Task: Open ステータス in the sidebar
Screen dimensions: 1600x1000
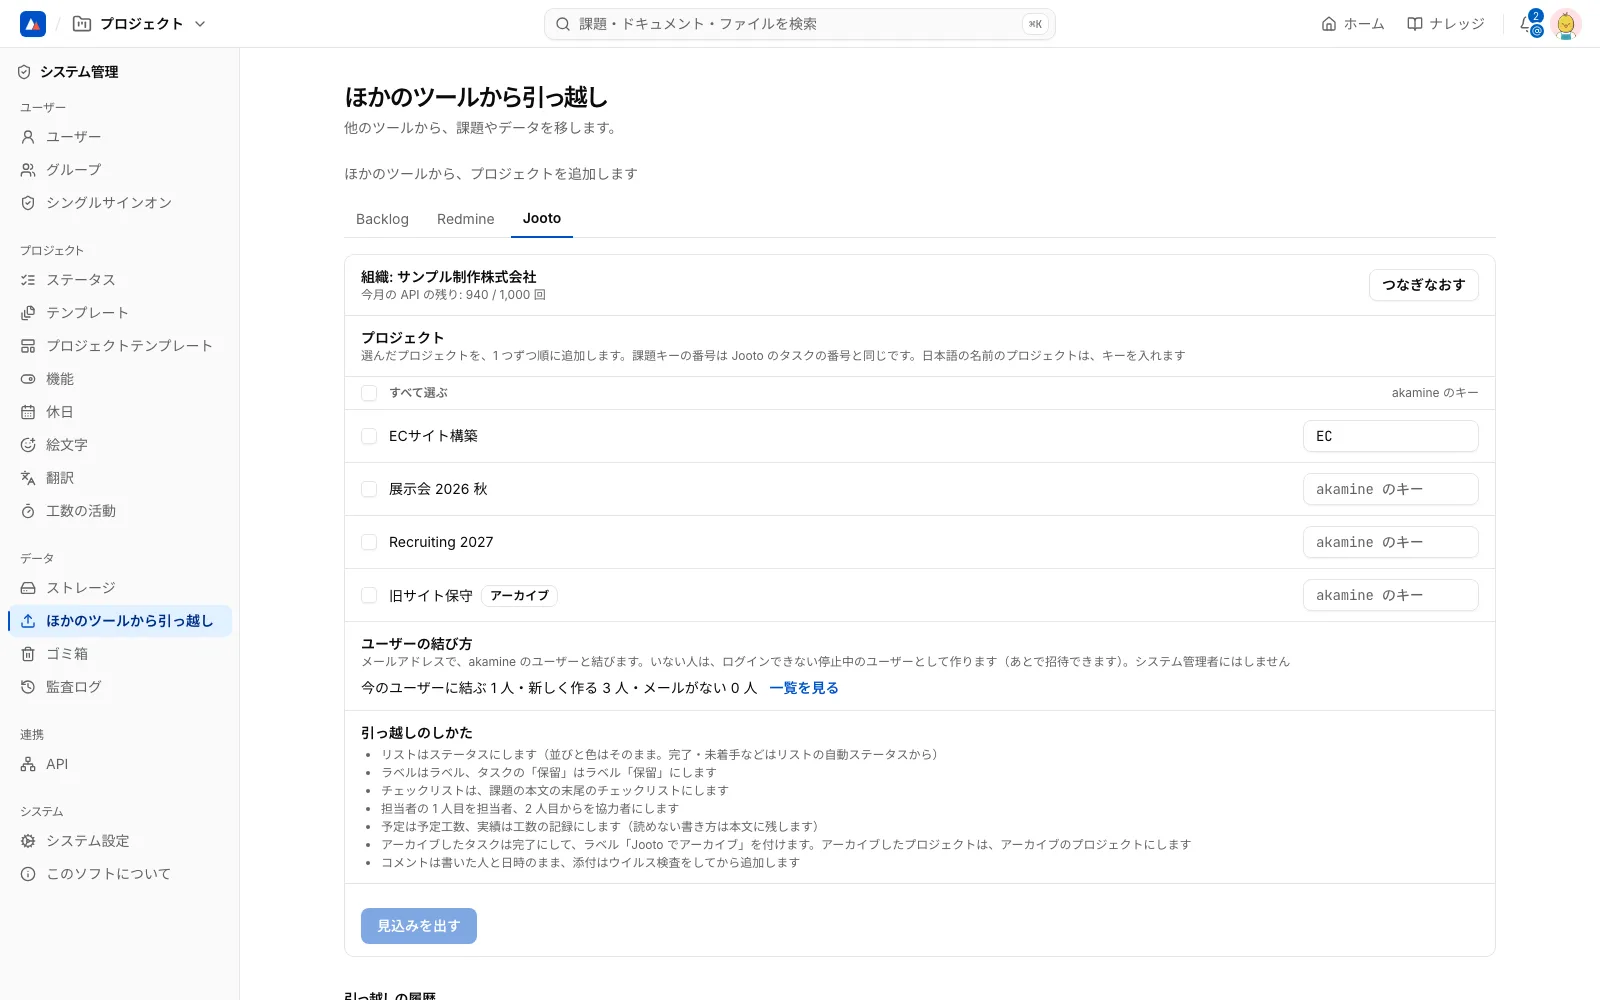Action: pos(120,280)
